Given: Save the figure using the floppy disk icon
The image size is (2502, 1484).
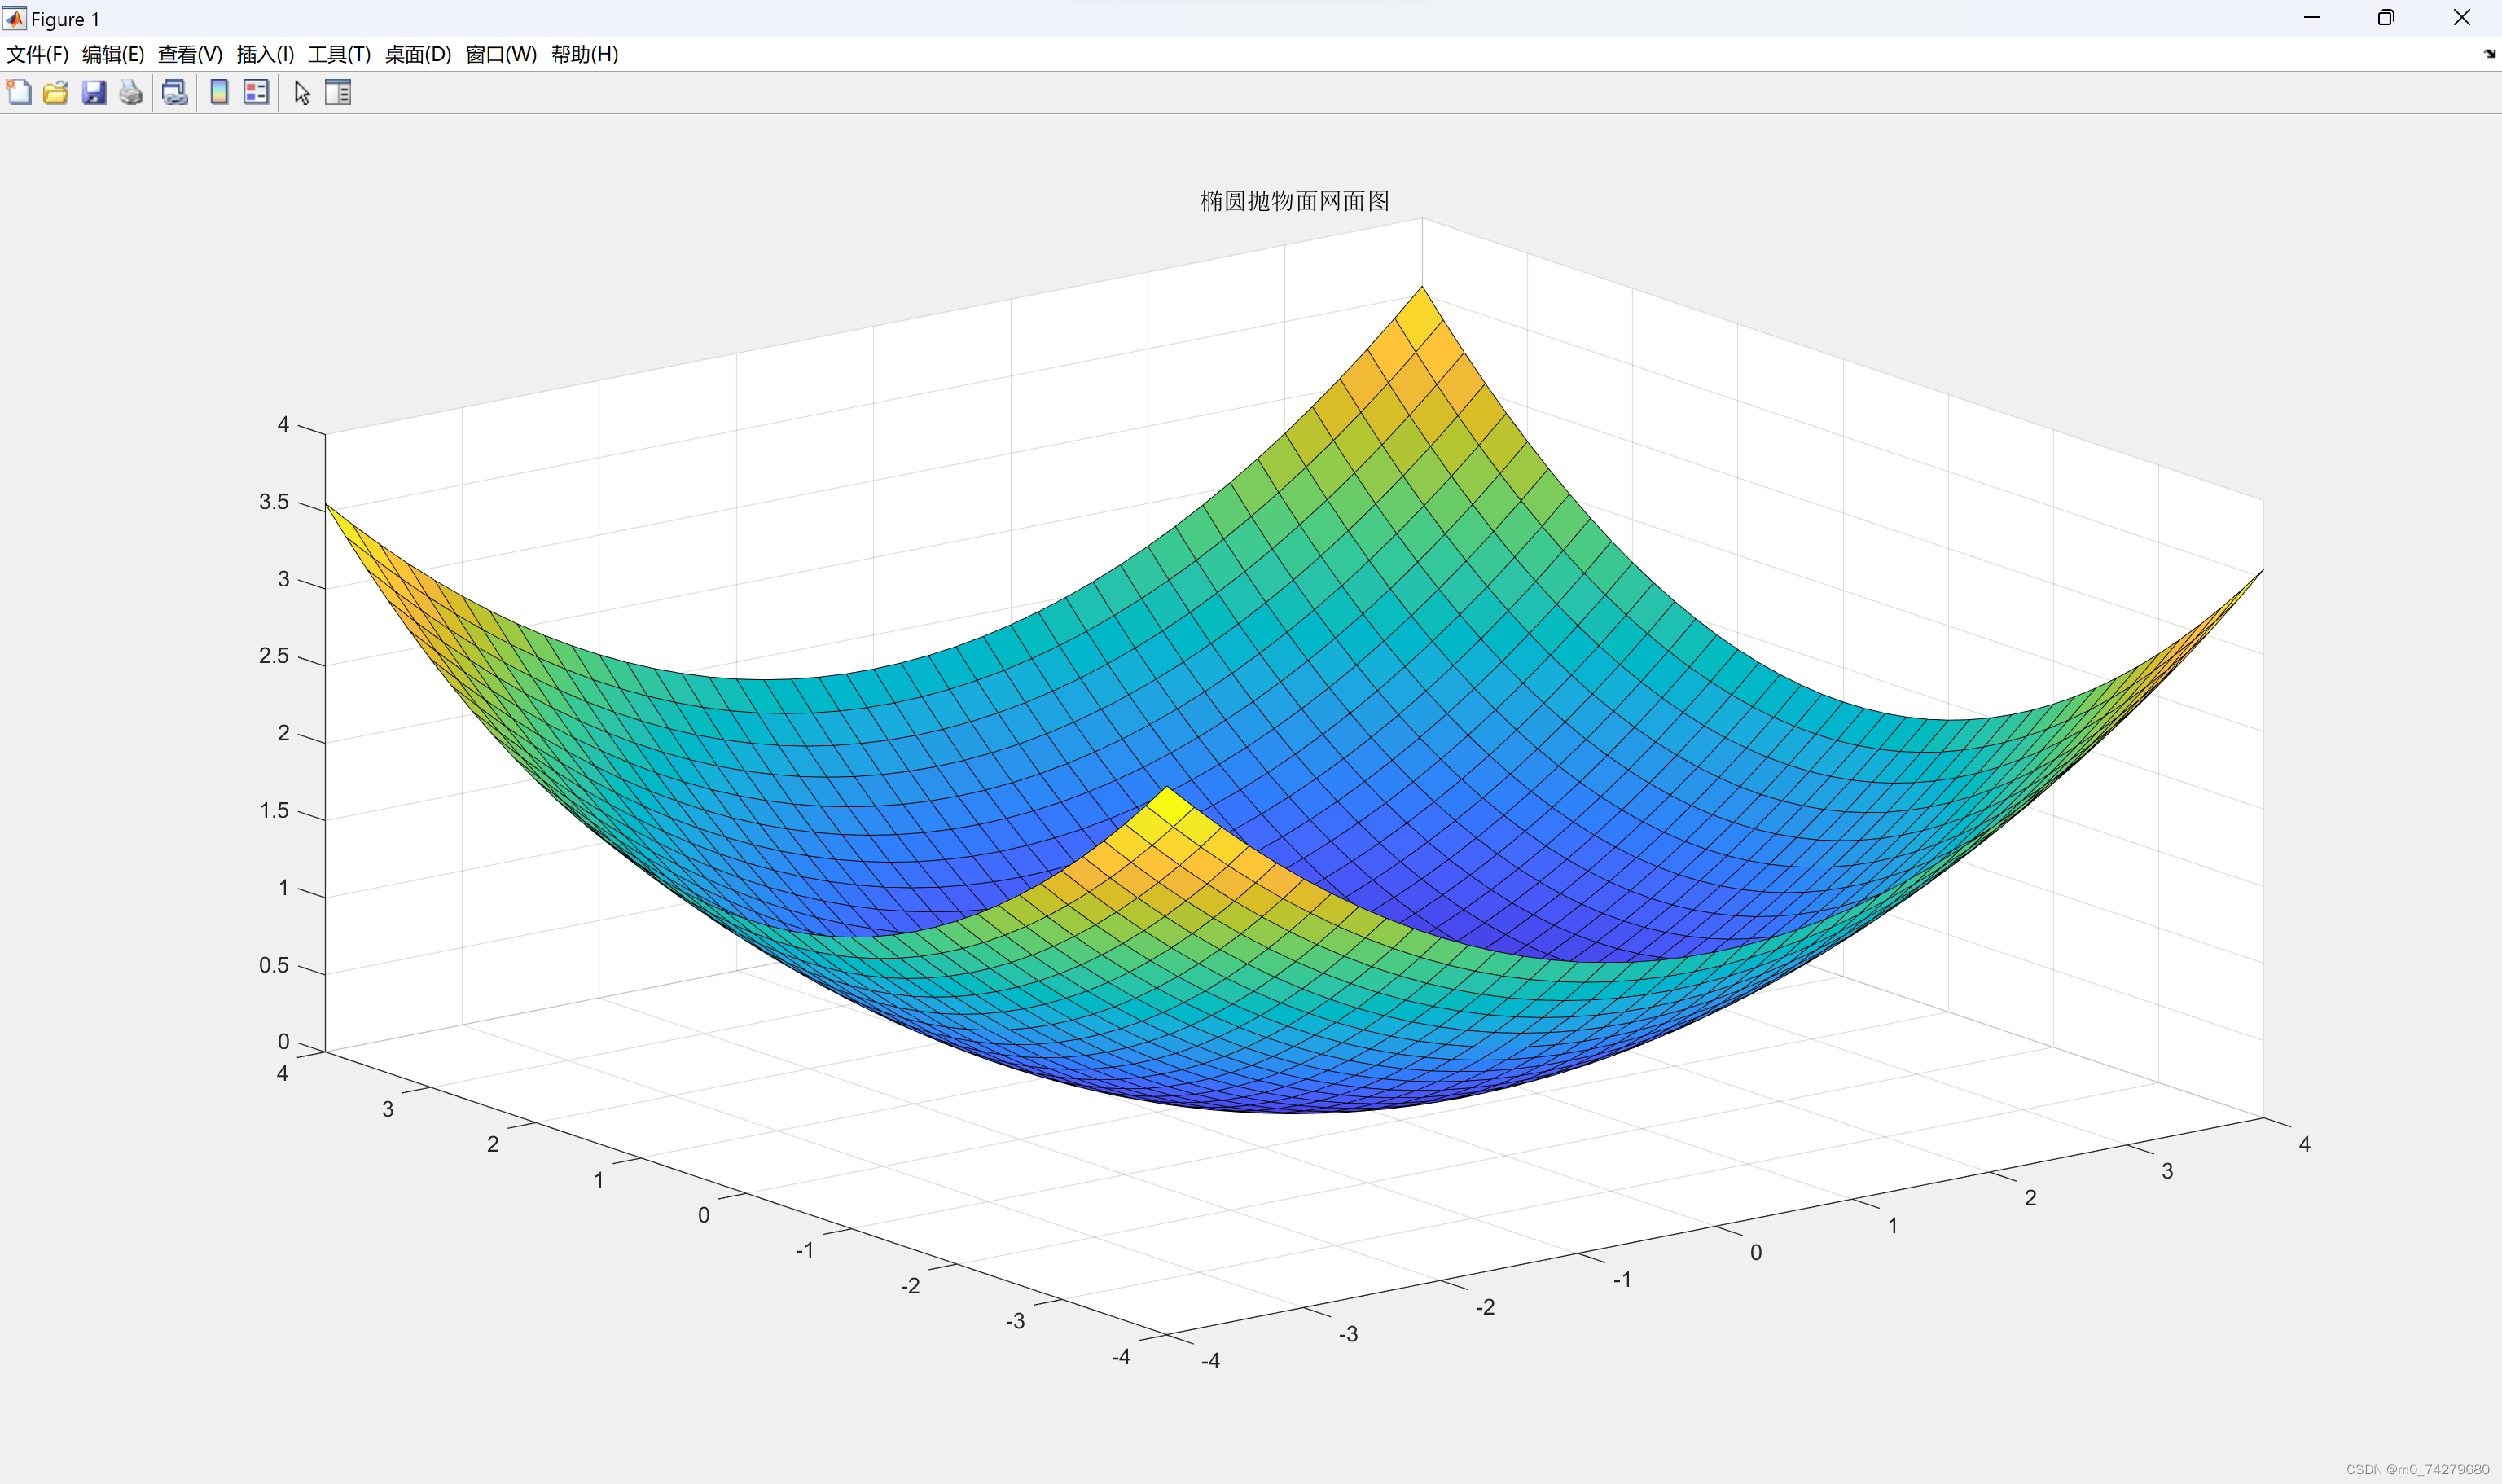Looking at the screenshot, I should [94, 93].
